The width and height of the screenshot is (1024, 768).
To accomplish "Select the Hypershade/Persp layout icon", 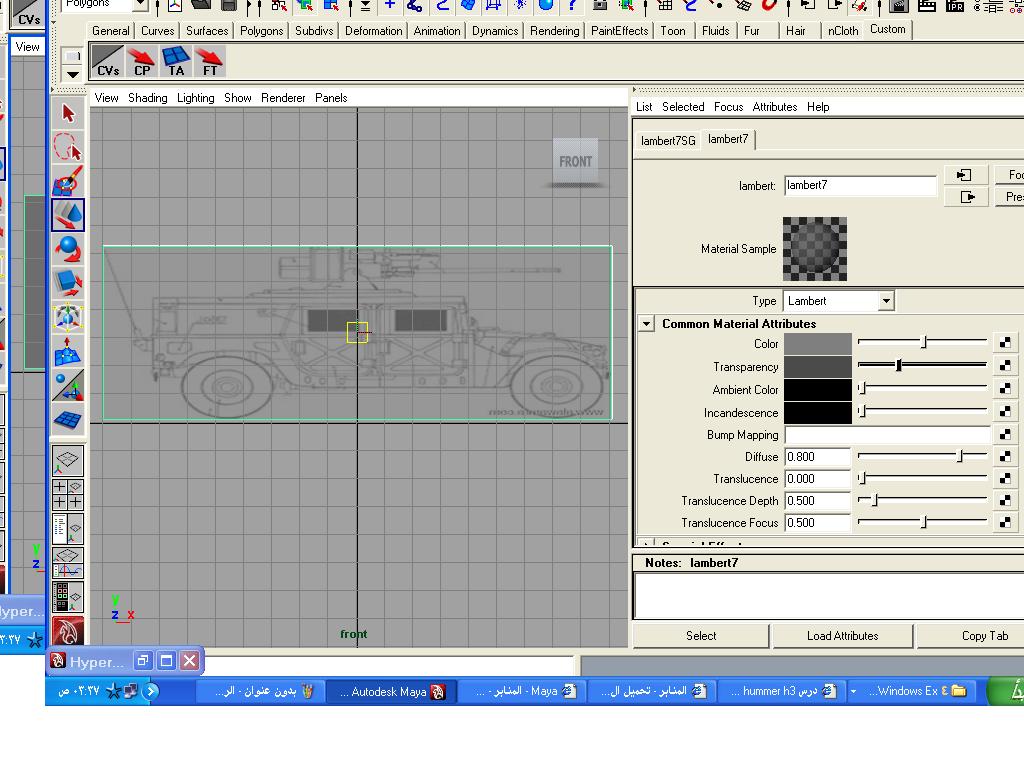I will click(68, 596).
